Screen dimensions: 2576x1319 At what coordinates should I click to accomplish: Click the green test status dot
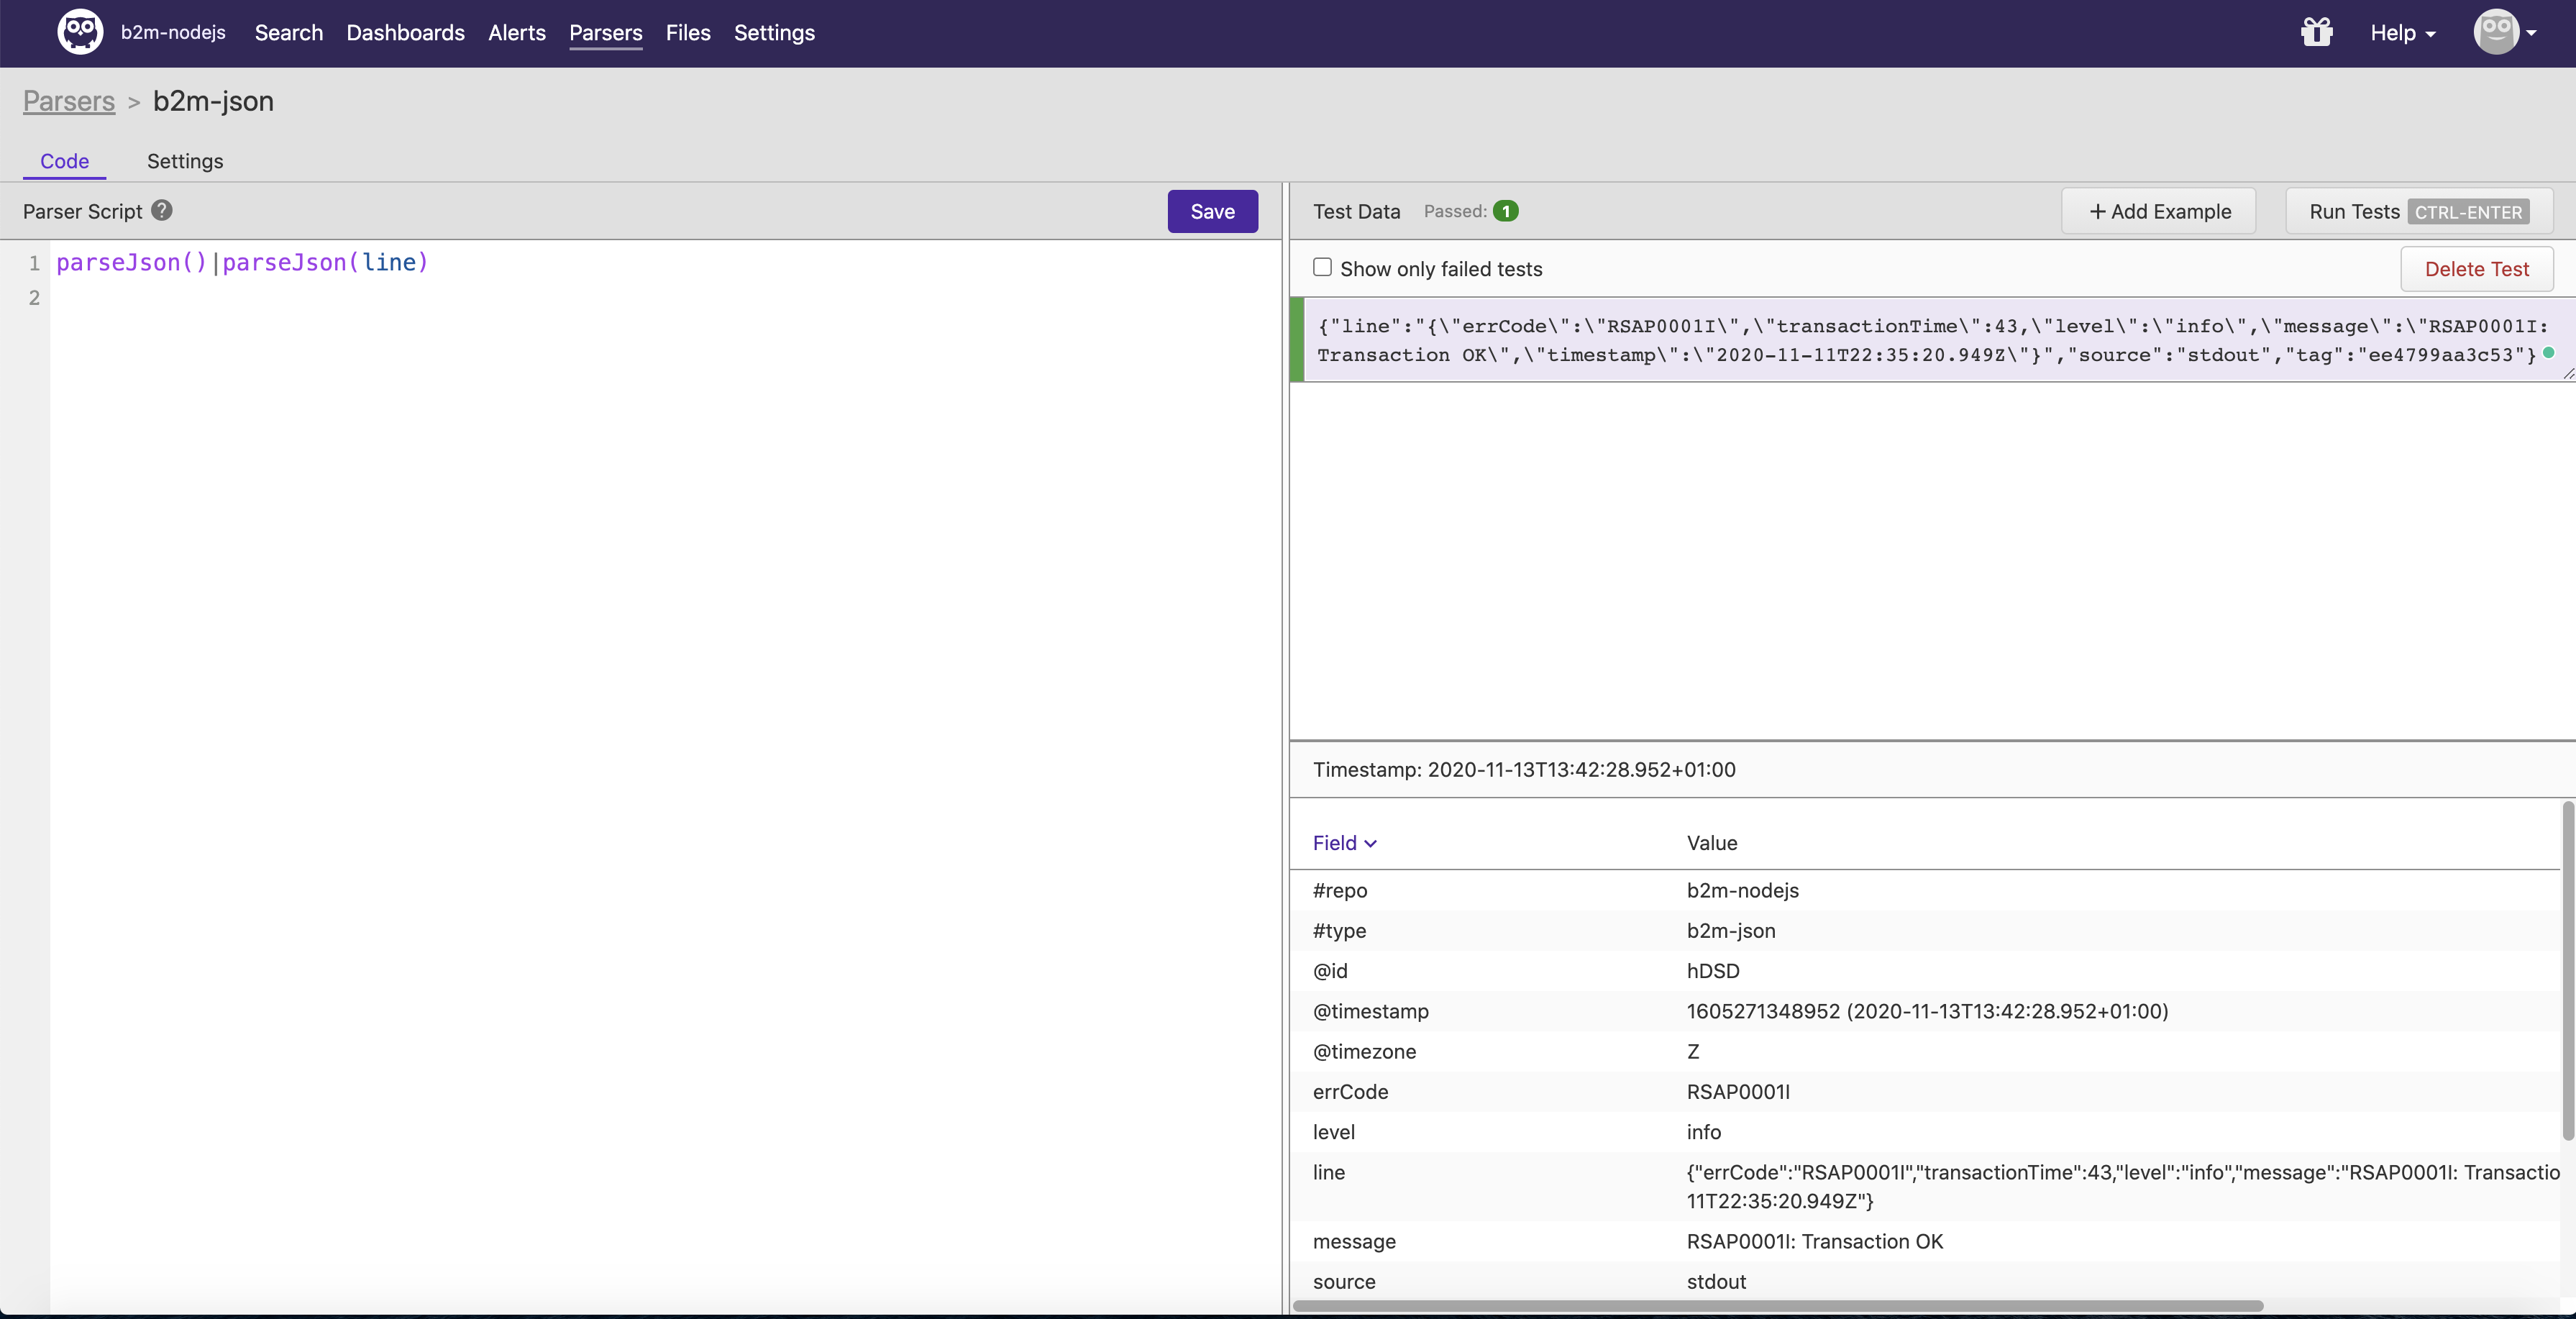coord(2548,353)
